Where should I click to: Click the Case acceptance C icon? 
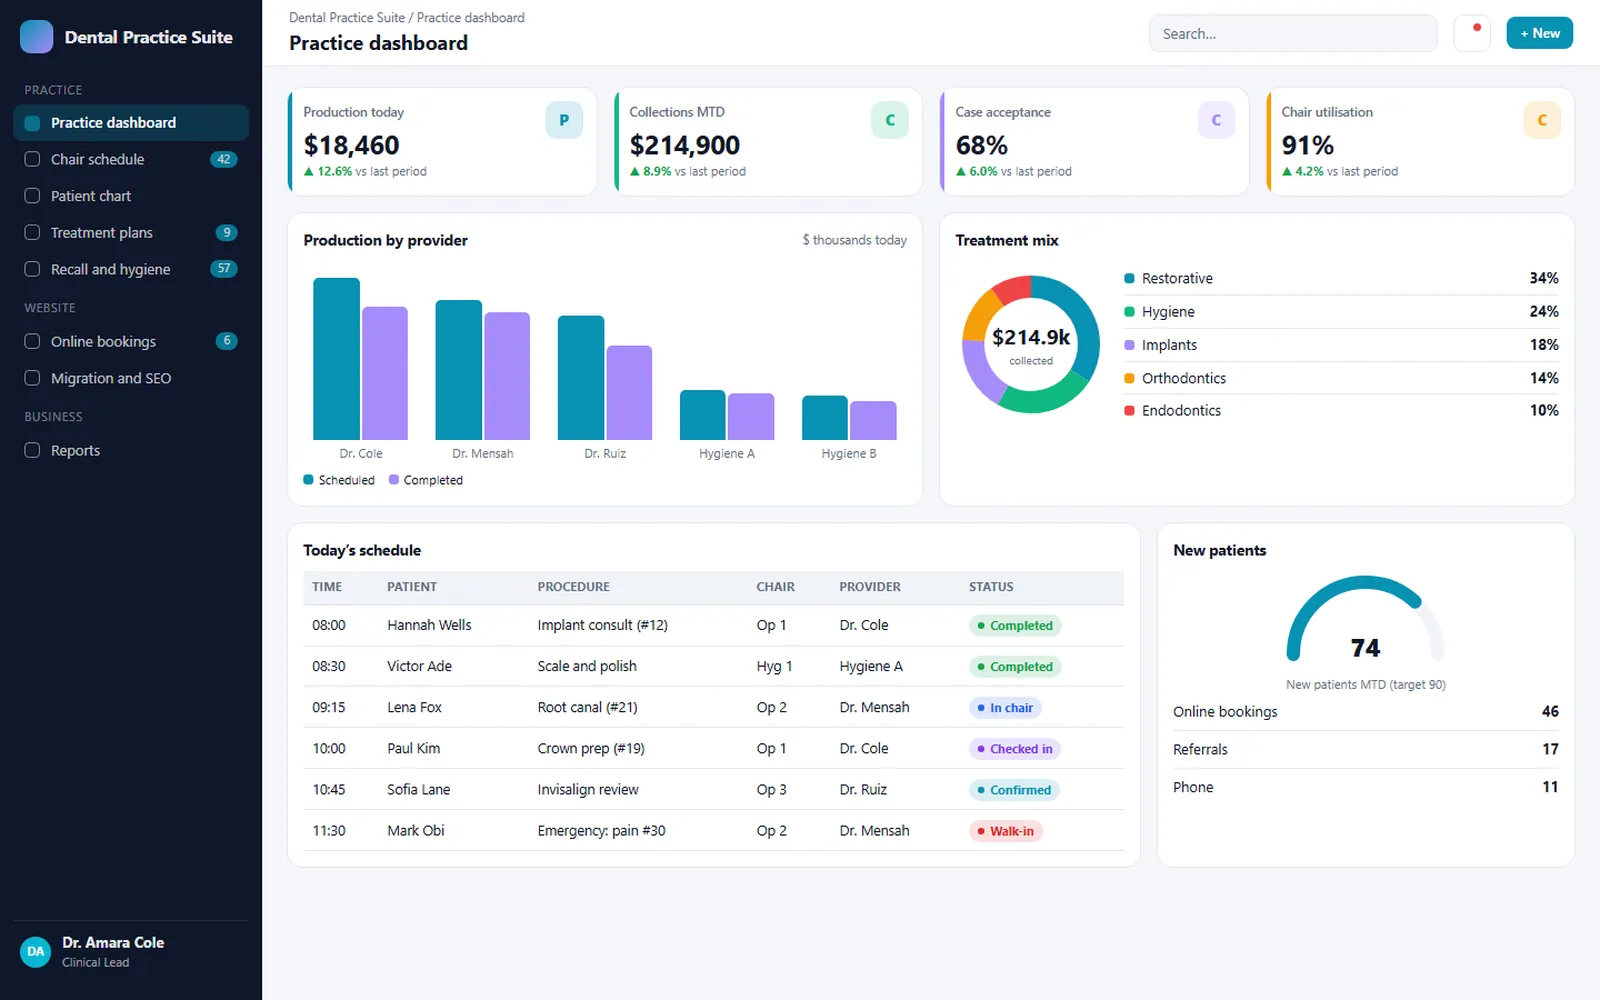tap(1216, 120)
